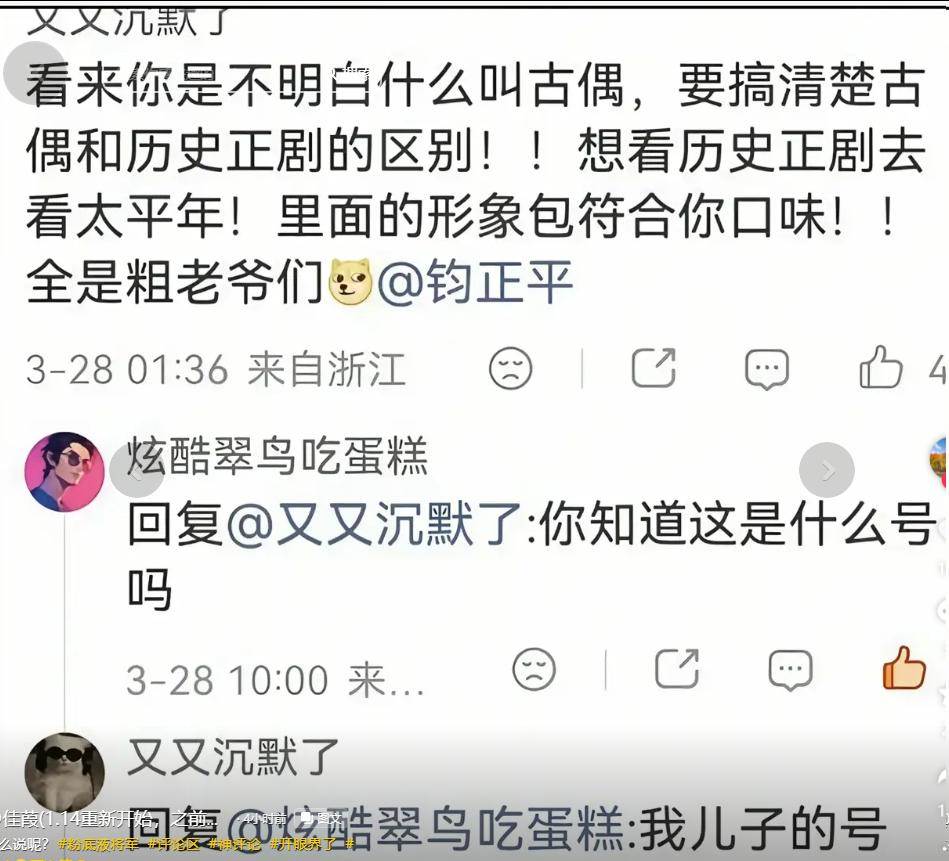
Task: Open replies via the 01:36 comment's speech bubble icon
Action: point(766,368)
